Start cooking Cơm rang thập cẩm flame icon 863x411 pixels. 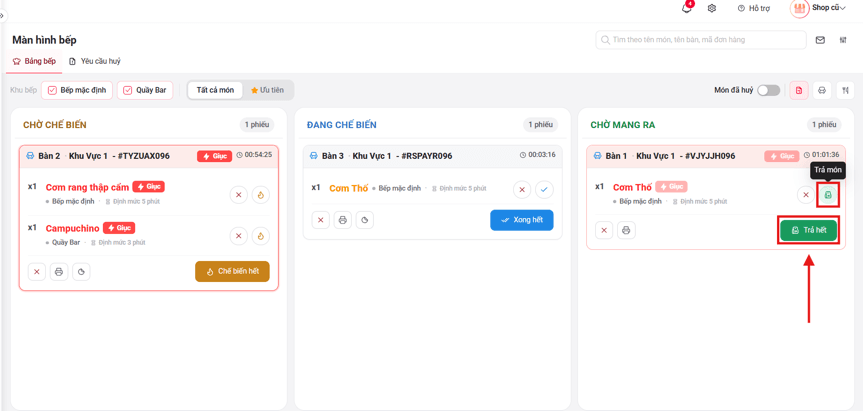coord(261,195)
